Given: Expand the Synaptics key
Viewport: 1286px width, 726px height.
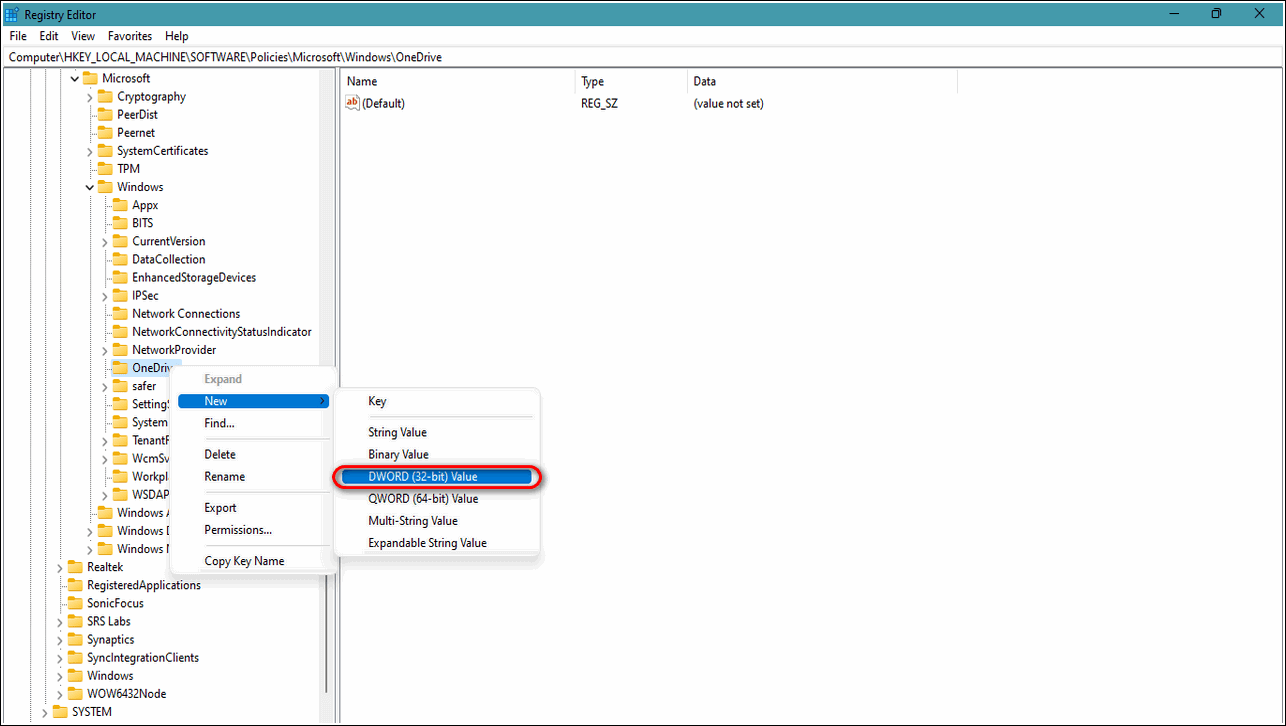Looking at the screenshot, I should click(x=60, y=640).
